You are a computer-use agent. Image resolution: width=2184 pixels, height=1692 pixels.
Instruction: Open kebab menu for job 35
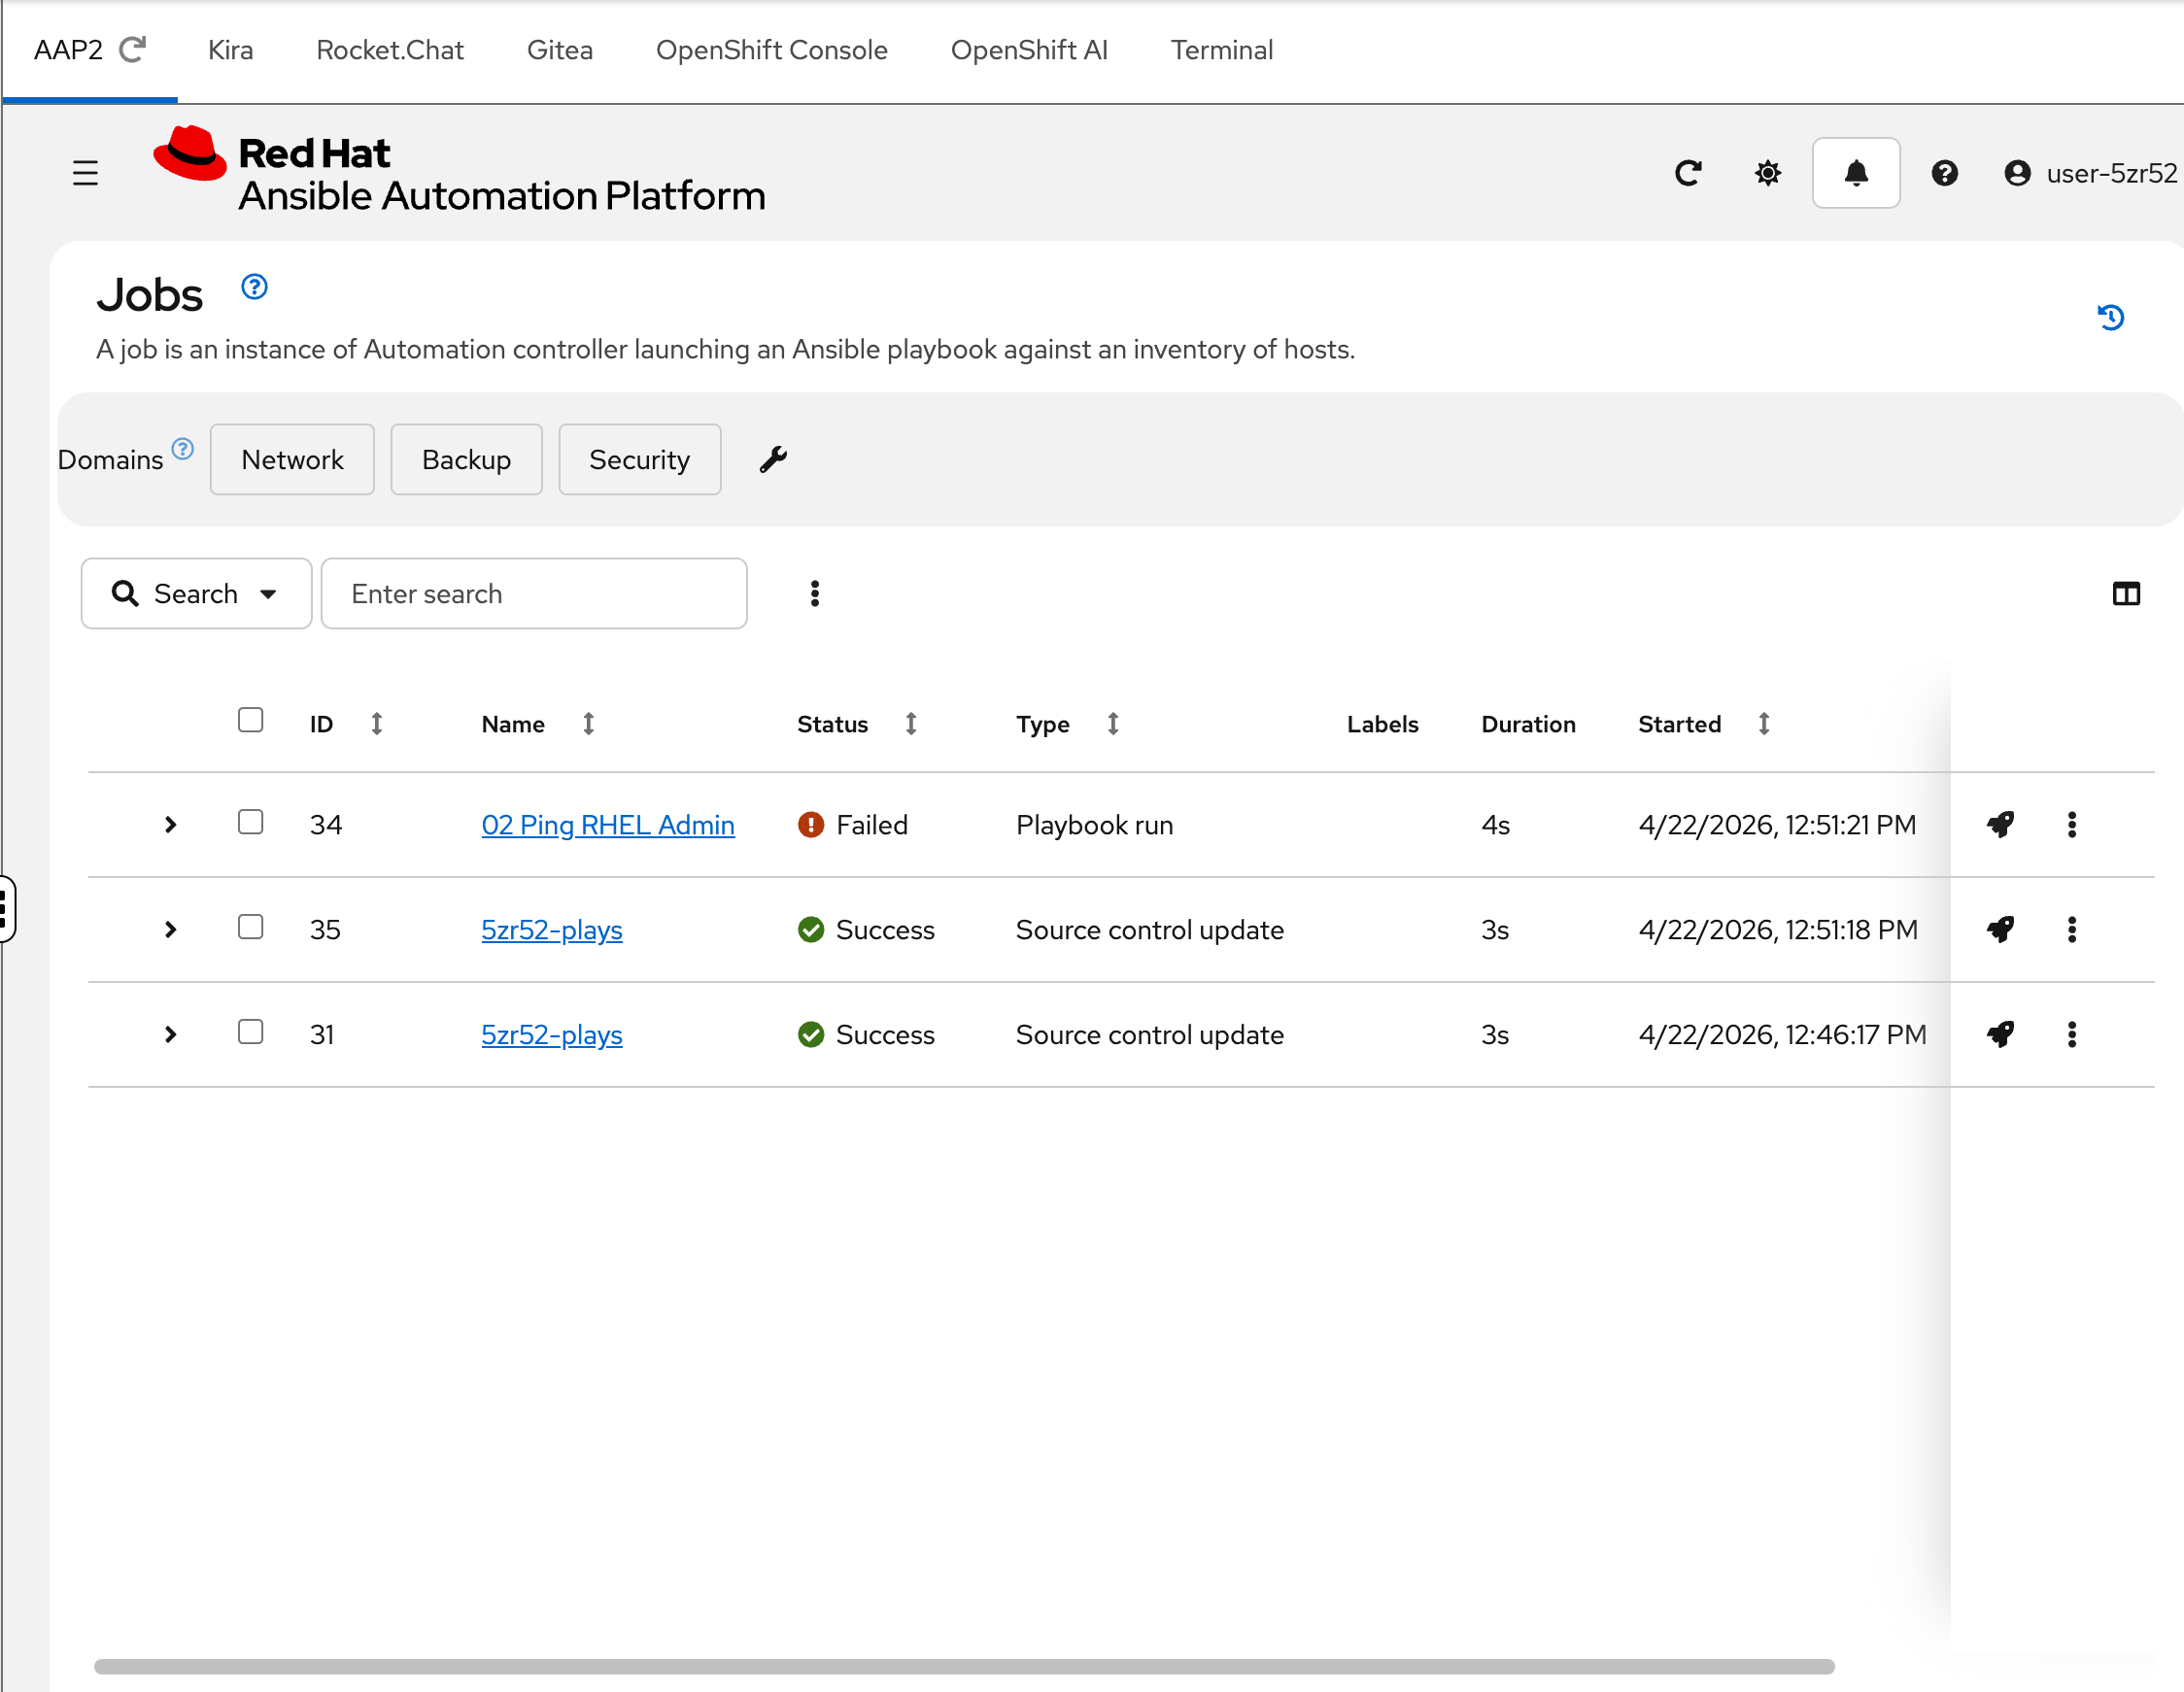point(2072,929)
